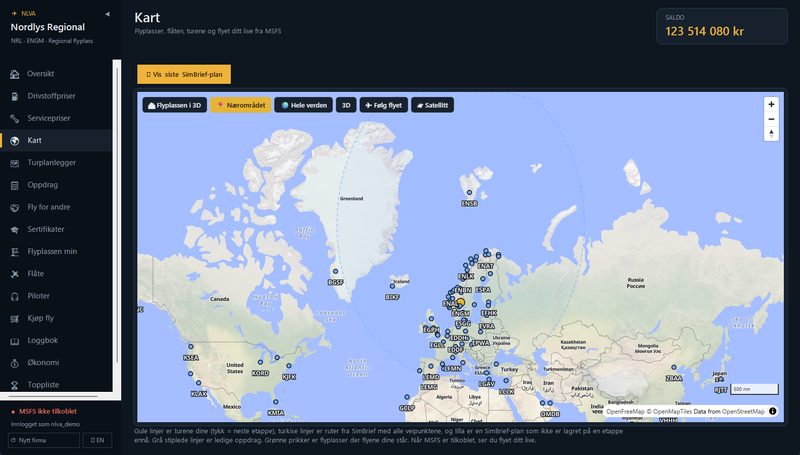
Task: Switch map to Hele verden view
Action: (x=304, y=105)
